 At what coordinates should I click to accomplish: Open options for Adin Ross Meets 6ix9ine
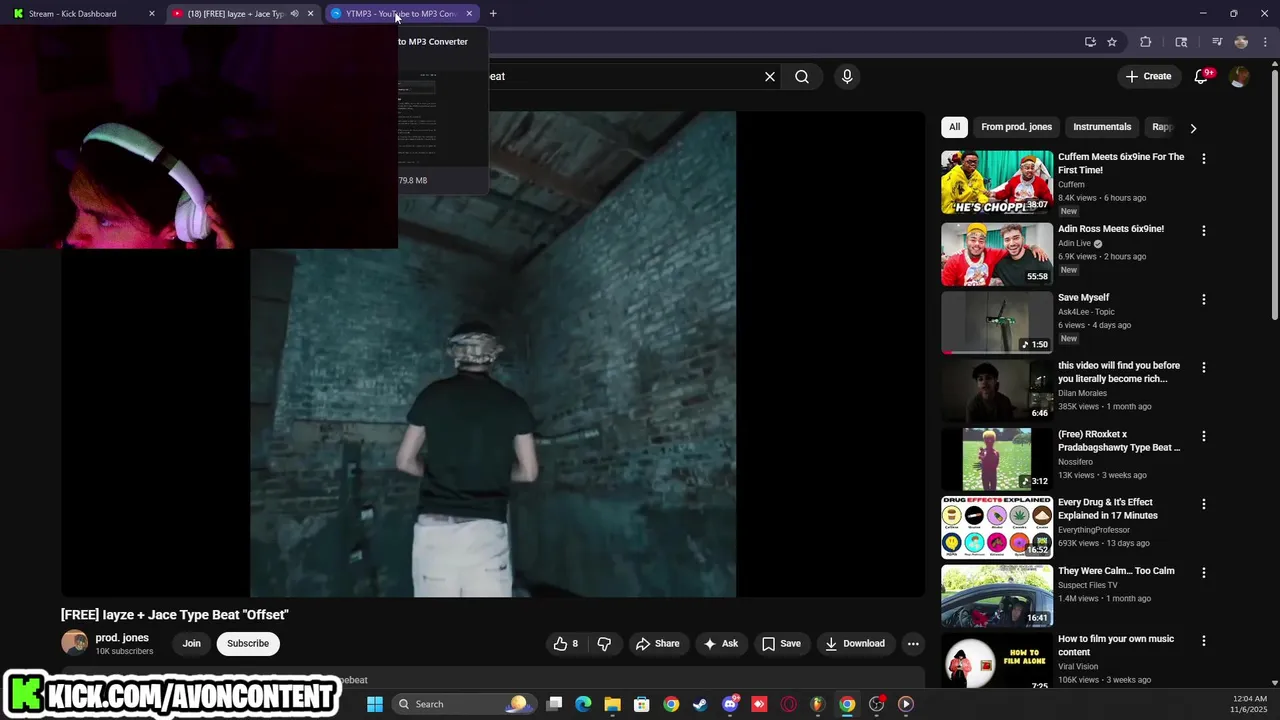click(1204, 231)
